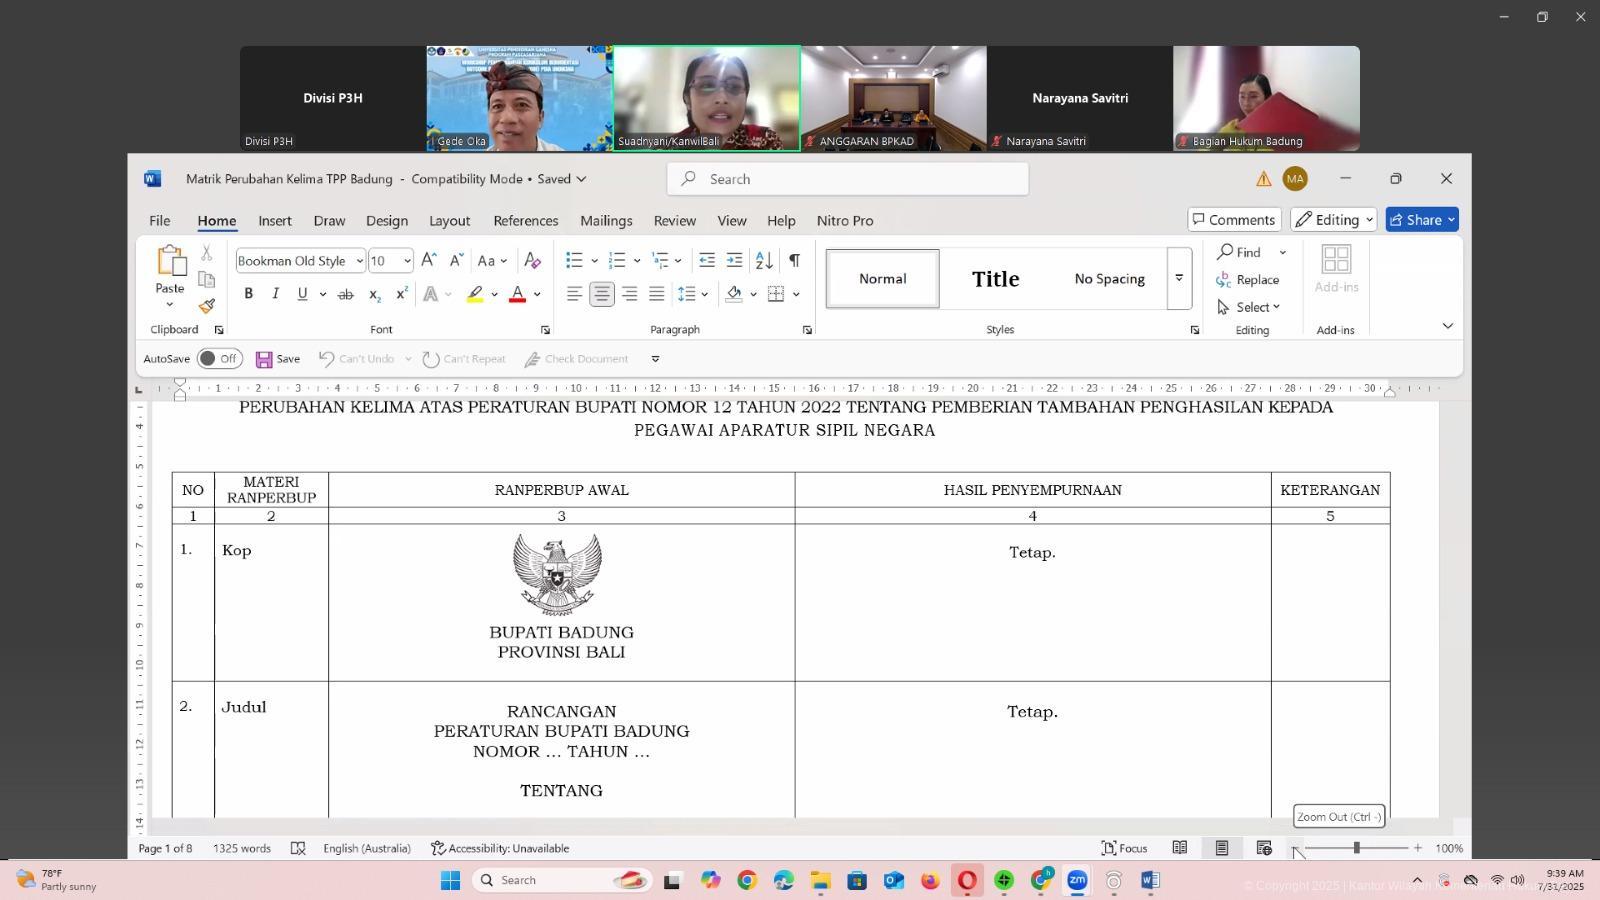Screen dimensions: 1600x900
Task: Click the Sort icon in Paragraph group
Action: tap(764, 261)
